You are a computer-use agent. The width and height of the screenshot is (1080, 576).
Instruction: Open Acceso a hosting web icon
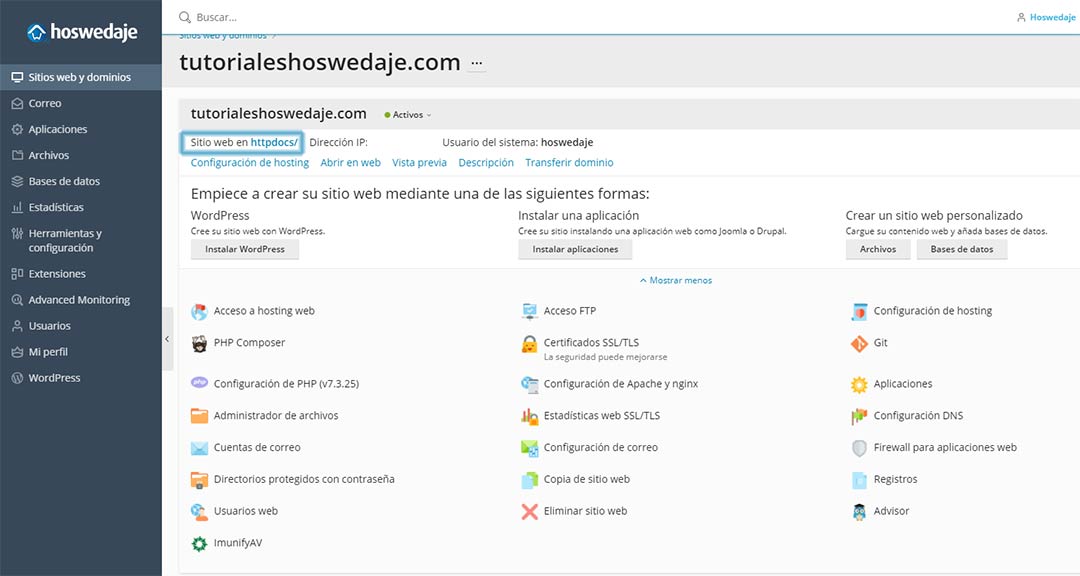(199, 311)
